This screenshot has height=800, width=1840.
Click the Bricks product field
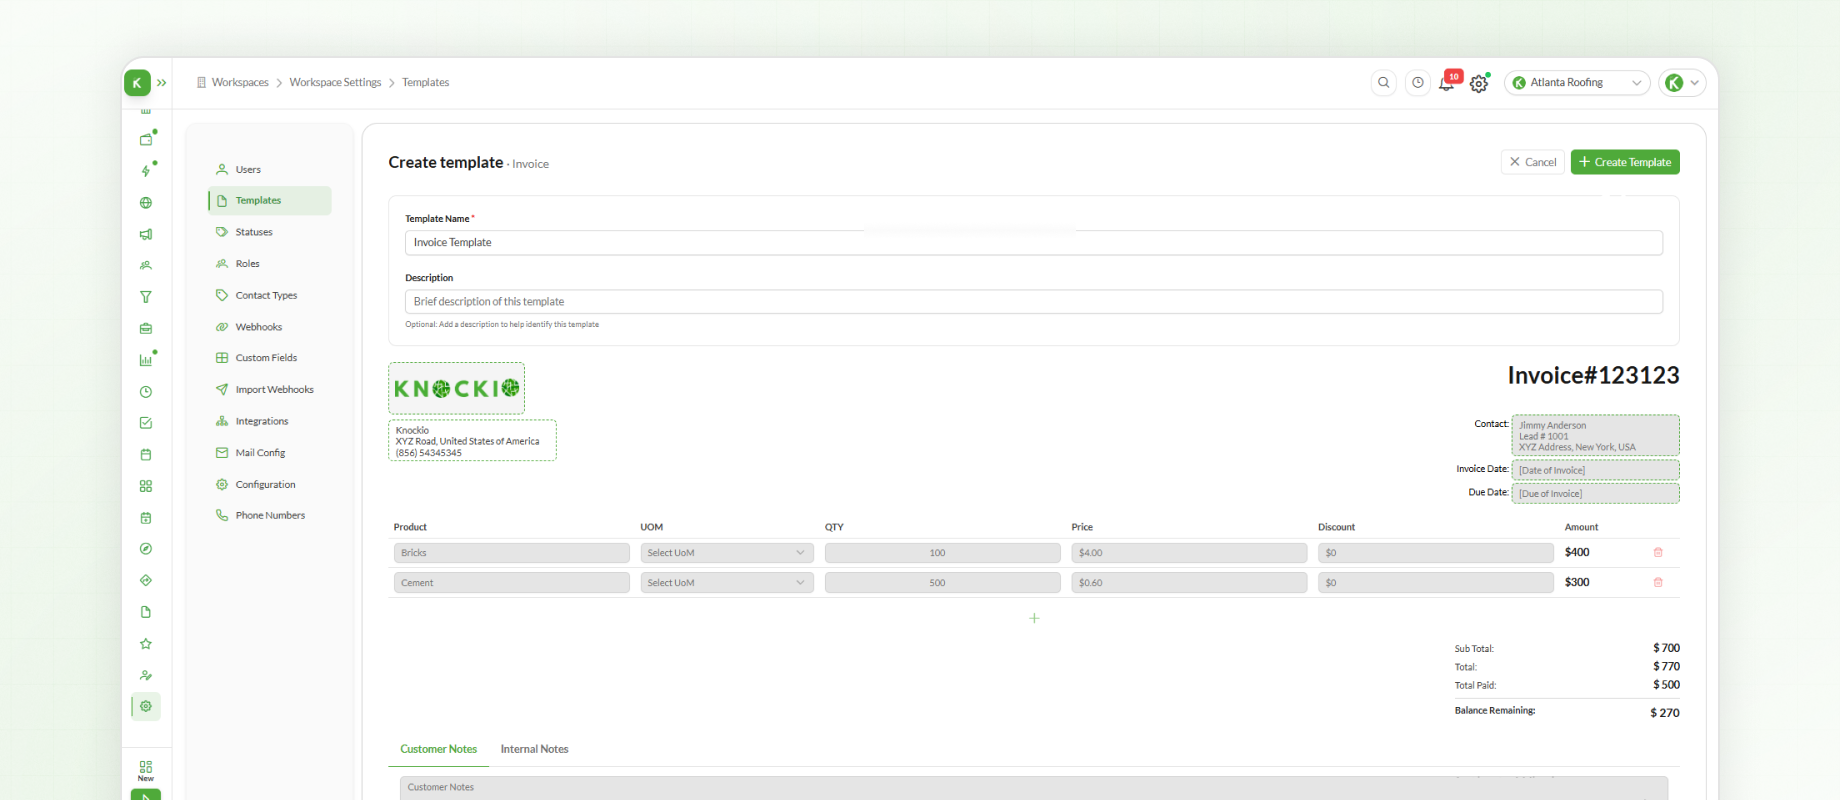(512, 553)
